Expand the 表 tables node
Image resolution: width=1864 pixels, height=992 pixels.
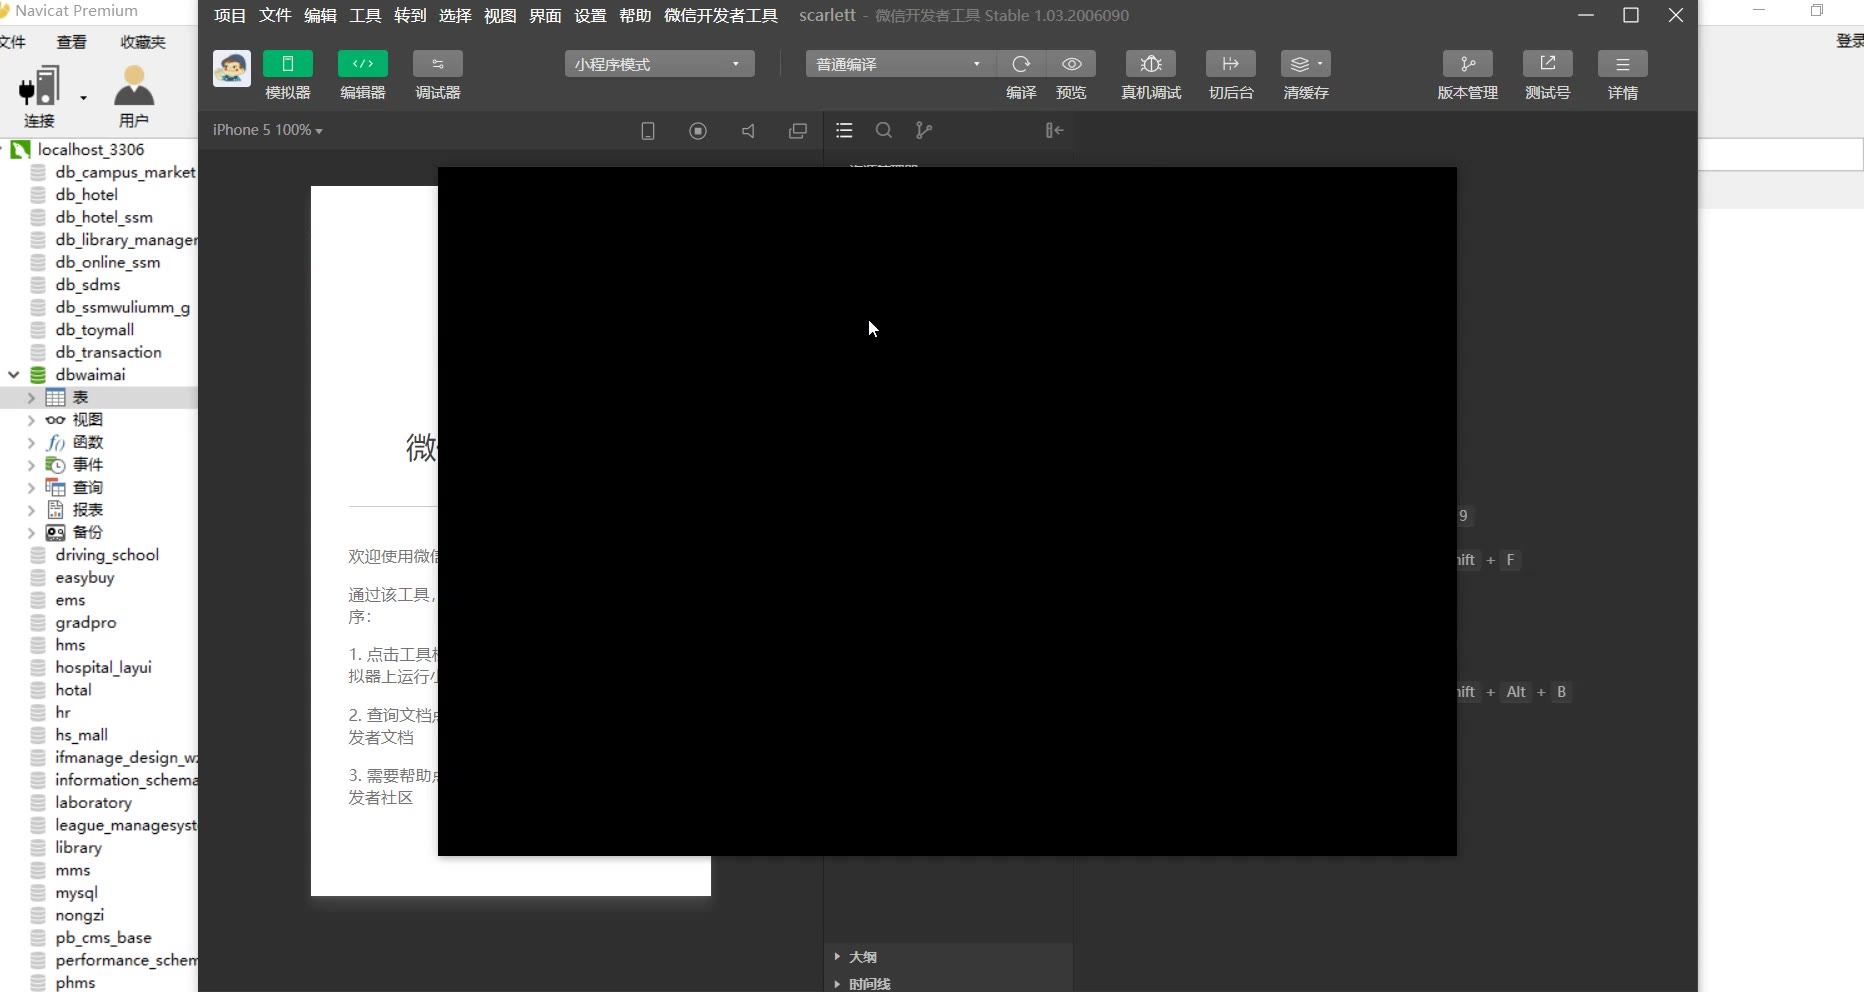pos(31,398)
